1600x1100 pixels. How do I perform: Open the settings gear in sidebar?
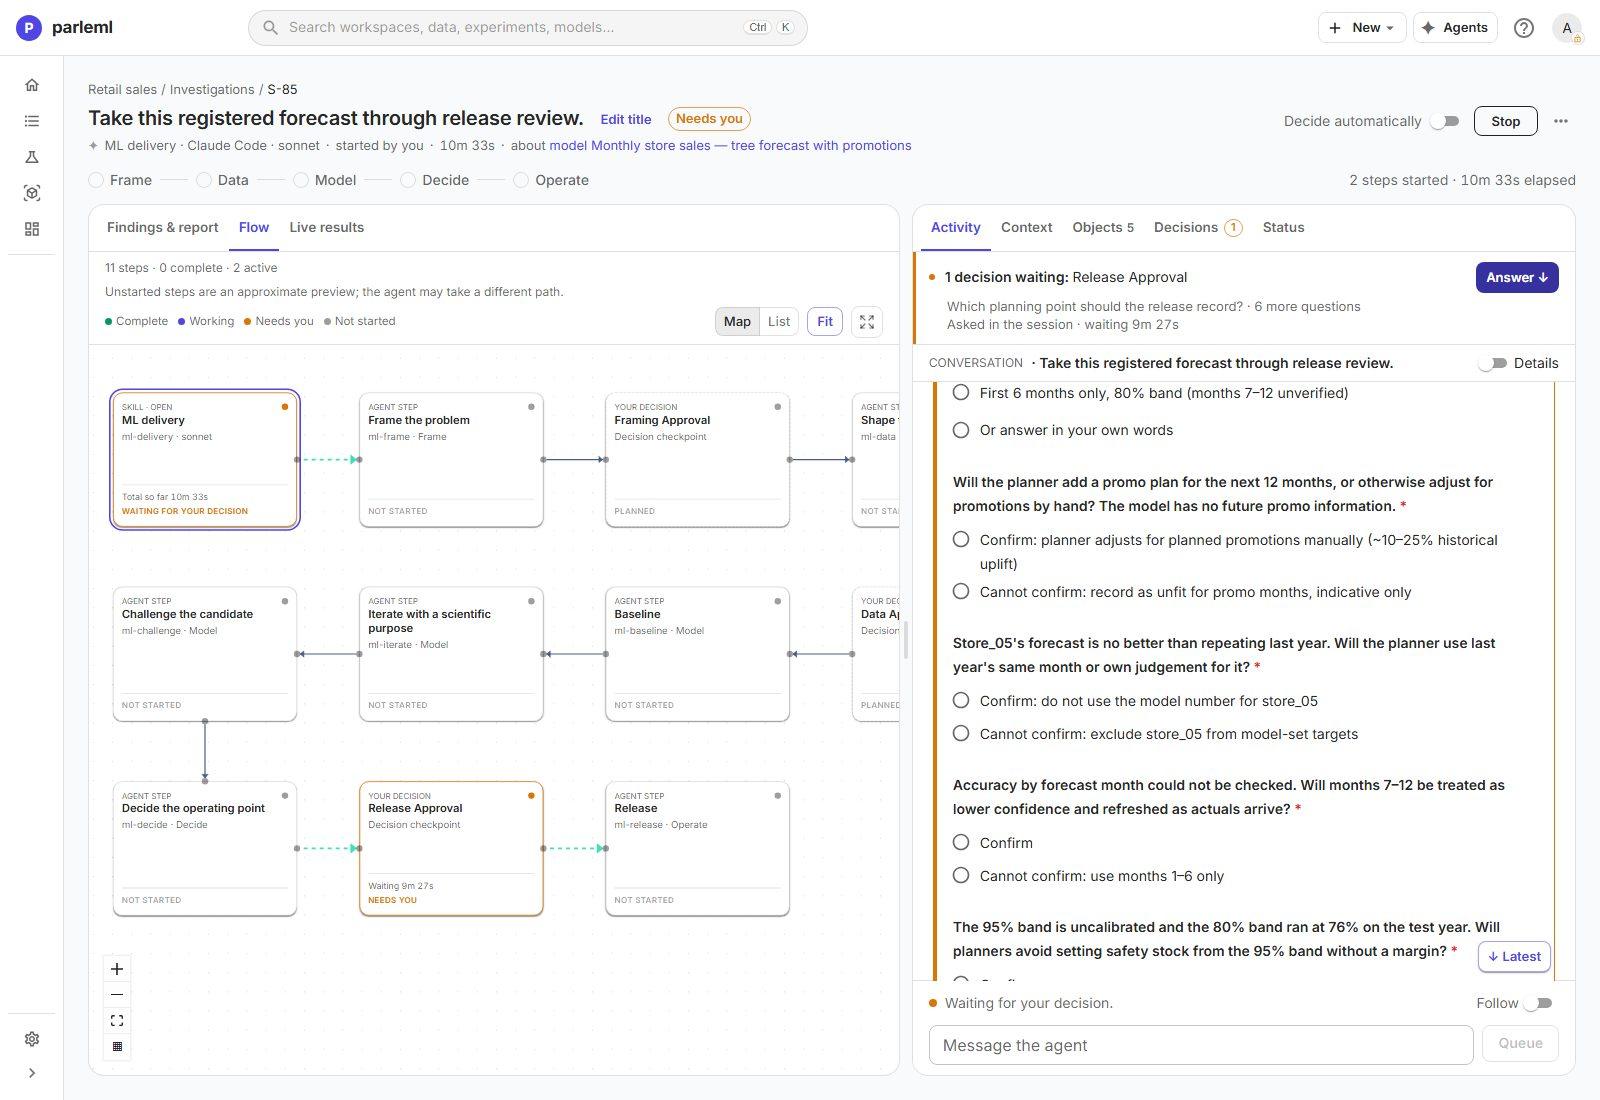point(32,1039)
